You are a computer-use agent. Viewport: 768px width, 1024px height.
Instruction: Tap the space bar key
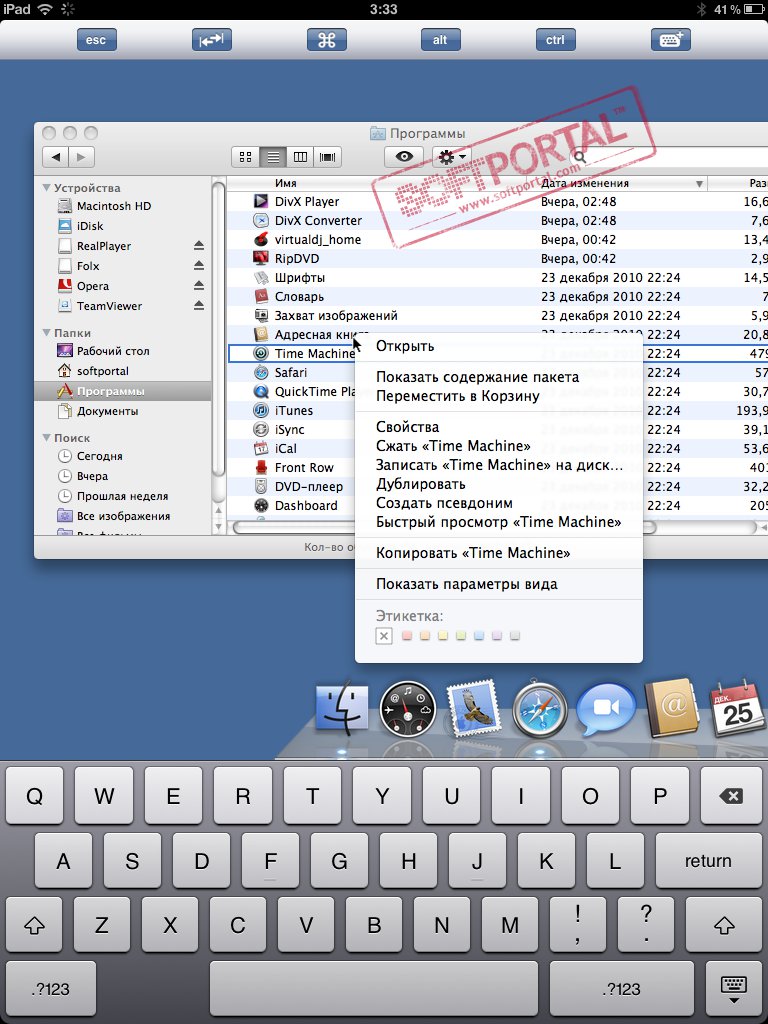(x=373, y=988)
